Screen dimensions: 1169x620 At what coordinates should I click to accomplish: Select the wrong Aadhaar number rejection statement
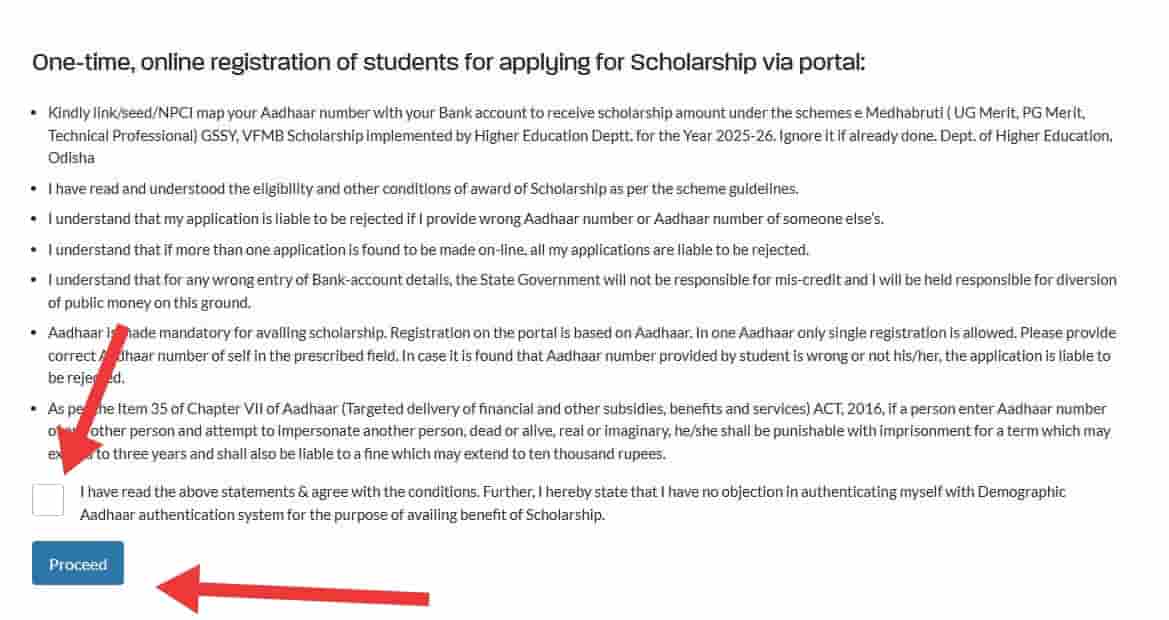(465, 219)
